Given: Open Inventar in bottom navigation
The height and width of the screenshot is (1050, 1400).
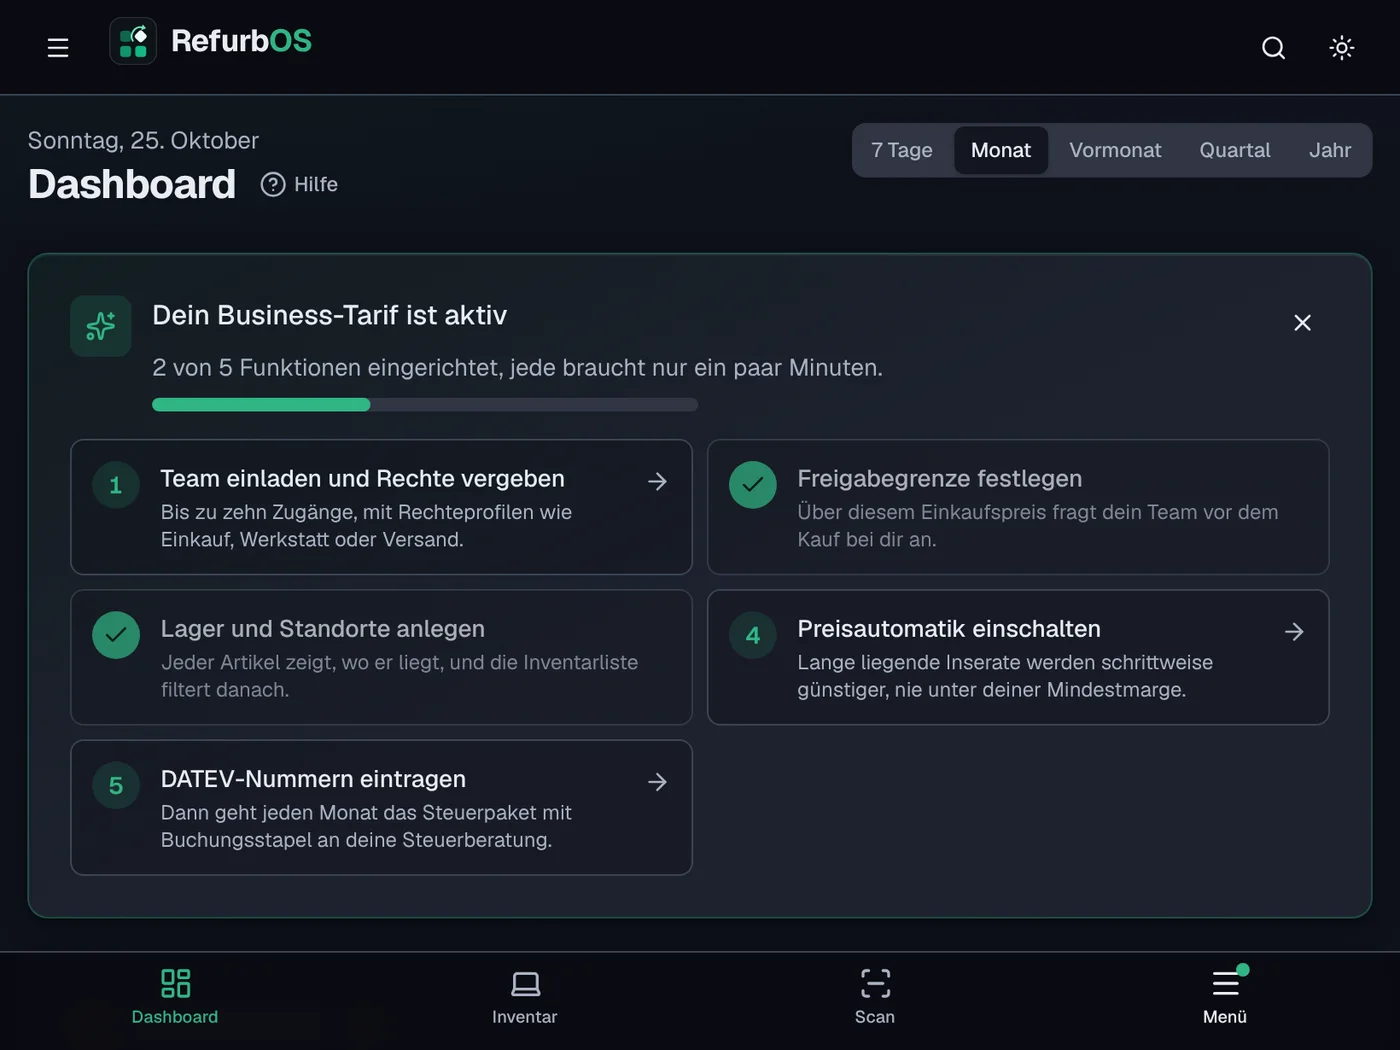Looking at the screenshot, I should [525, 997].
